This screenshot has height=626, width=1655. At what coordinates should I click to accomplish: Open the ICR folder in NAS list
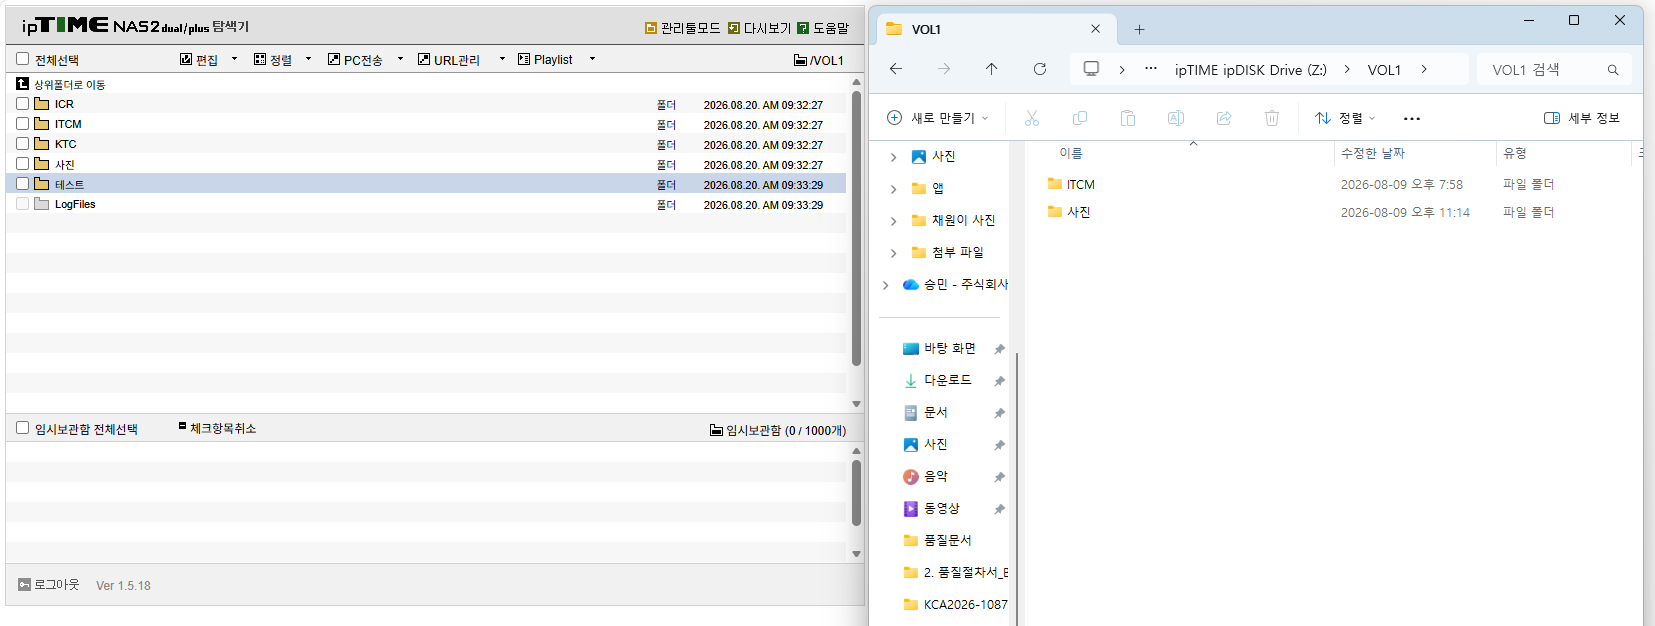coord(64,104)
